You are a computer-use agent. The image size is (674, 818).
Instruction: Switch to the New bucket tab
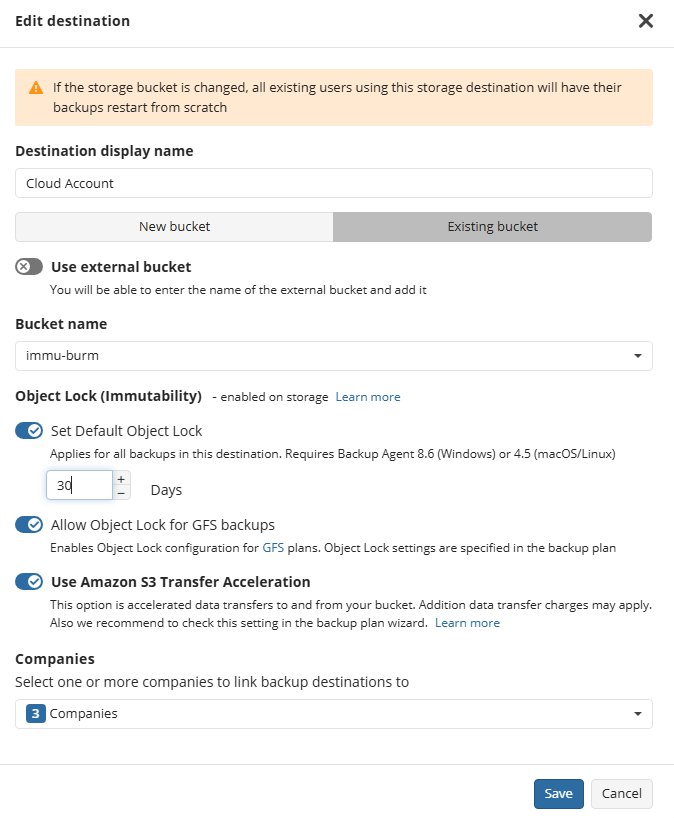pyautogui.click(x=174, y=227)
